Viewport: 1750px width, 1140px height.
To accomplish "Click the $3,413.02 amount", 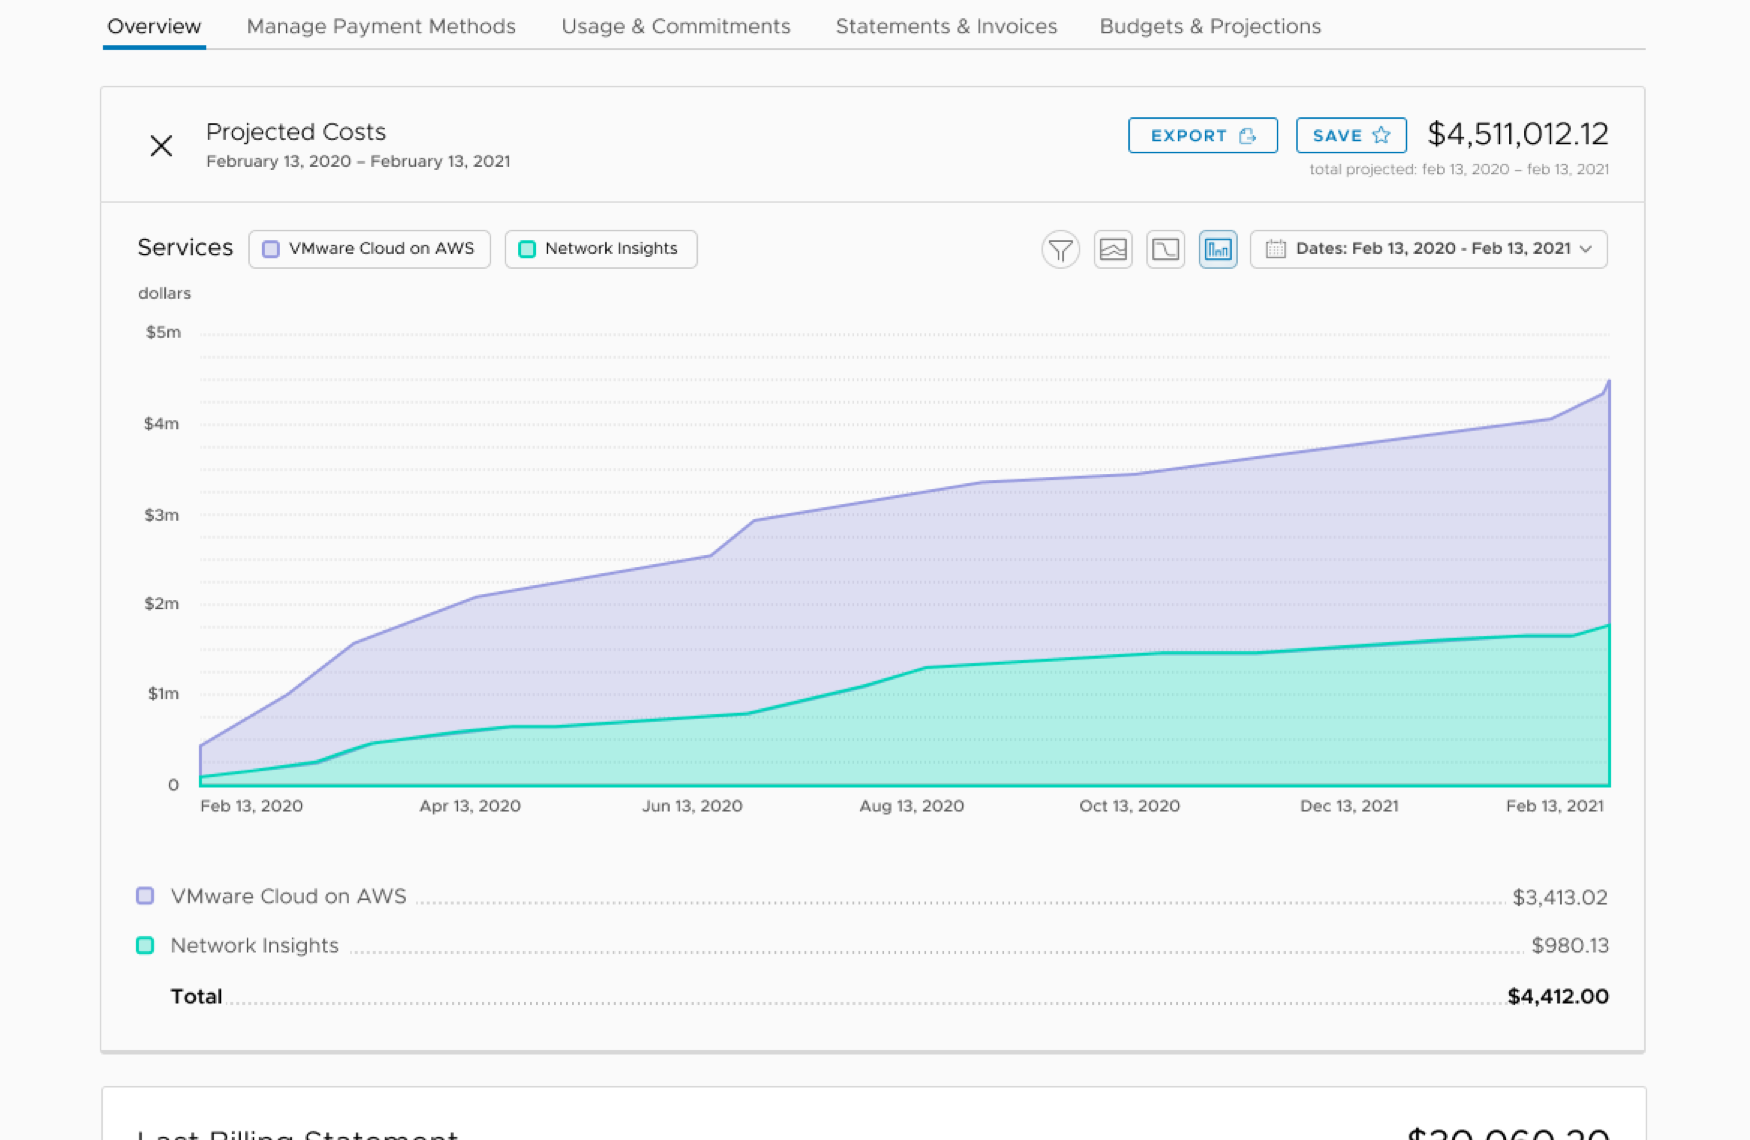I will (1560, 897).
